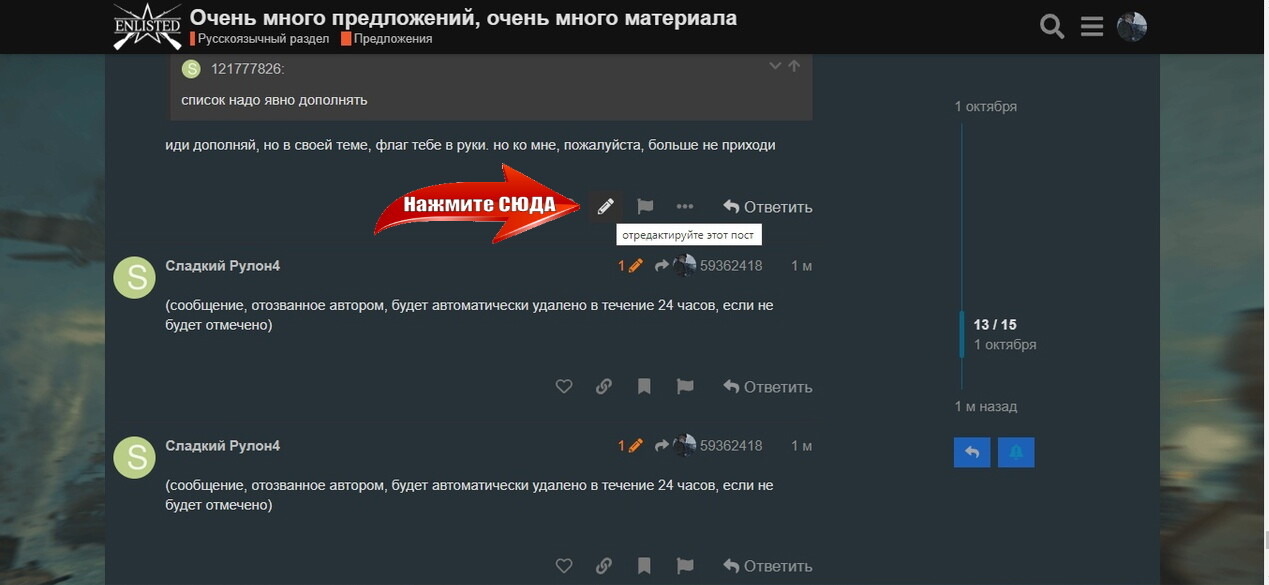Jump to quoted post via up arrow
This screenshot has height=585, width=1269.
[x=794, y=66]
